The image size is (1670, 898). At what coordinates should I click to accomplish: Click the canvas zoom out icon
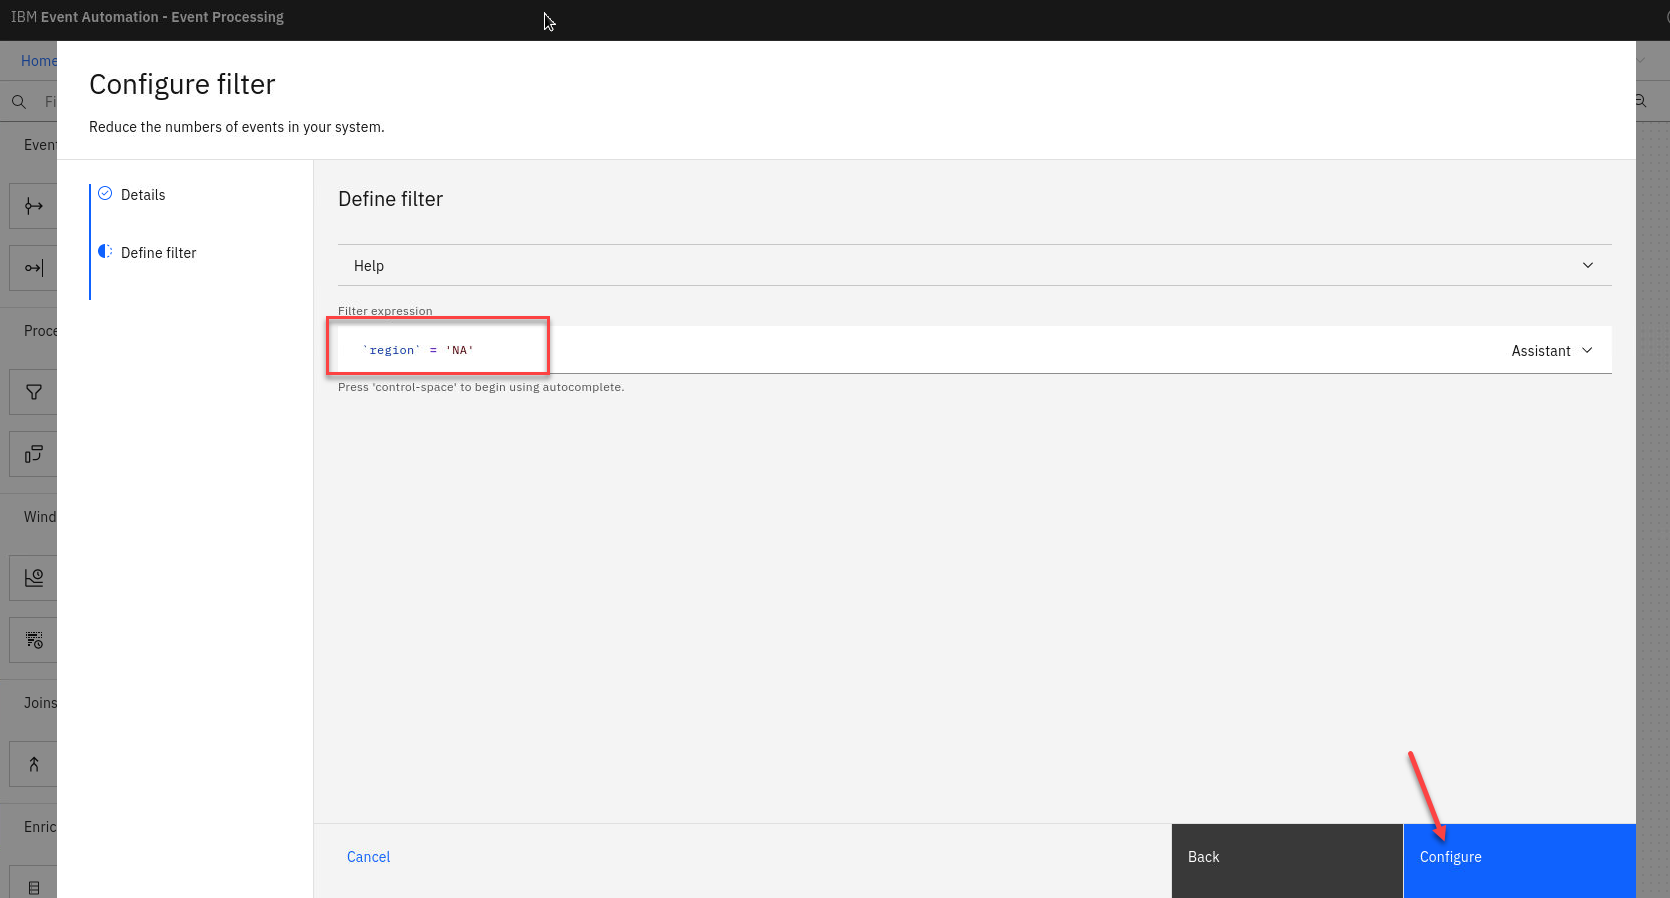coord(1641,101)
